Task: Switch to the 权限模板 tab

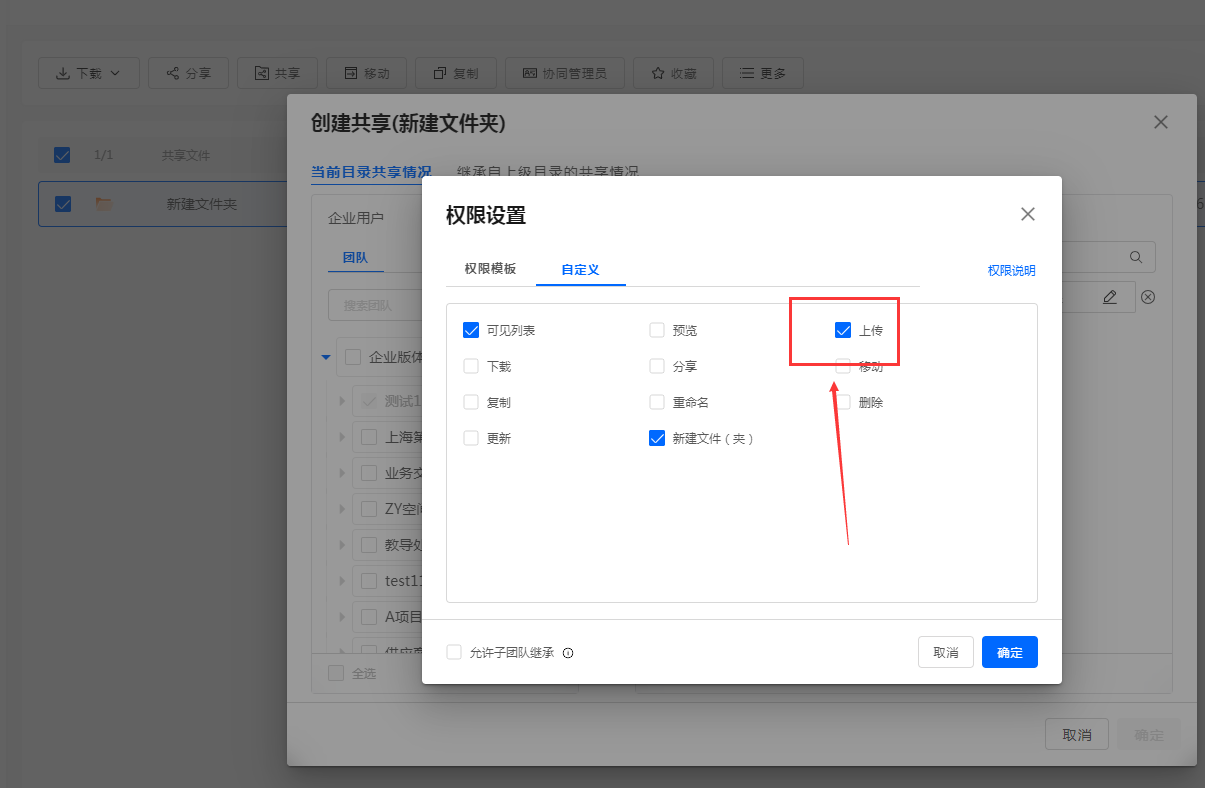Action: pos(490,269)
